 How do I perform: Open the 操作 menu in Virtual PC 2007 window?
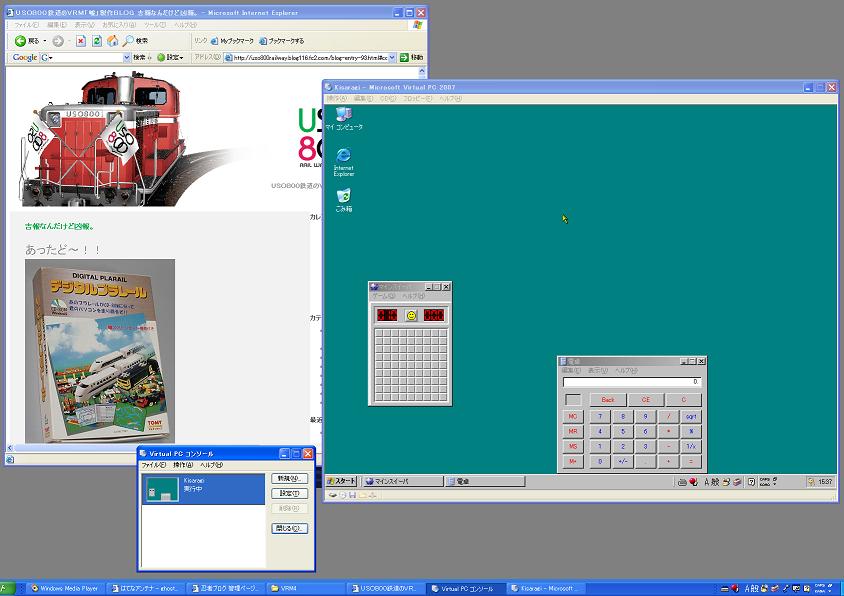(336, 99)
